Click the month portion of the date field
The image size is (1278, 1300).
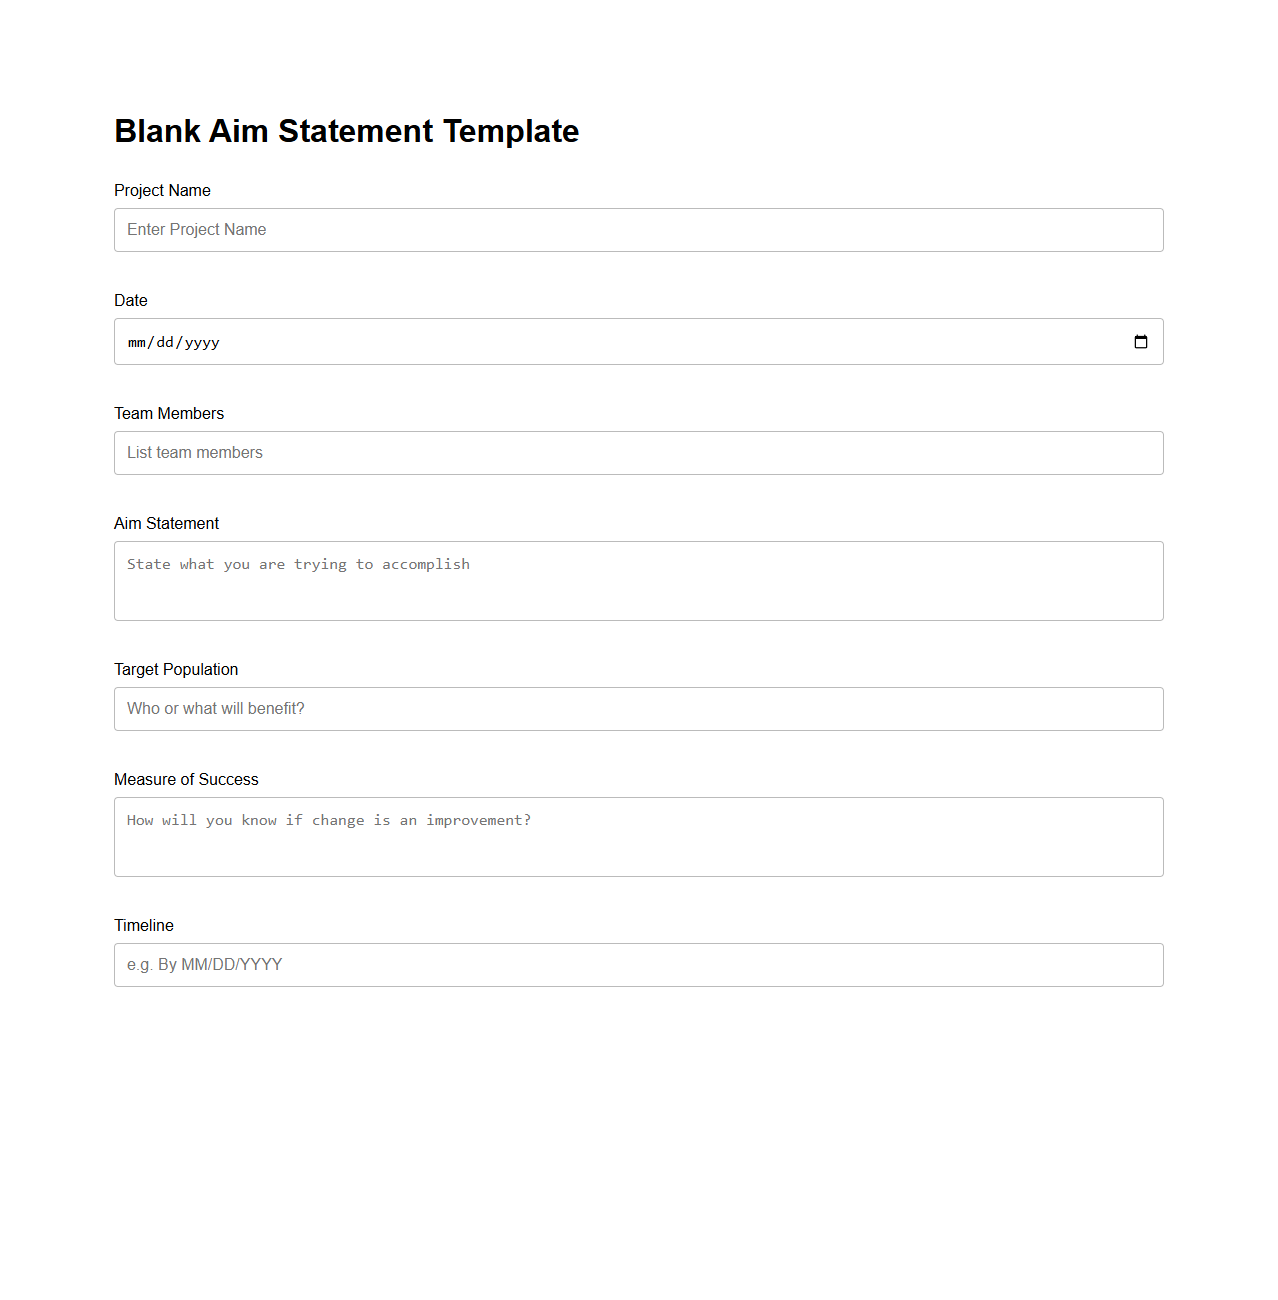pos(136,341)
